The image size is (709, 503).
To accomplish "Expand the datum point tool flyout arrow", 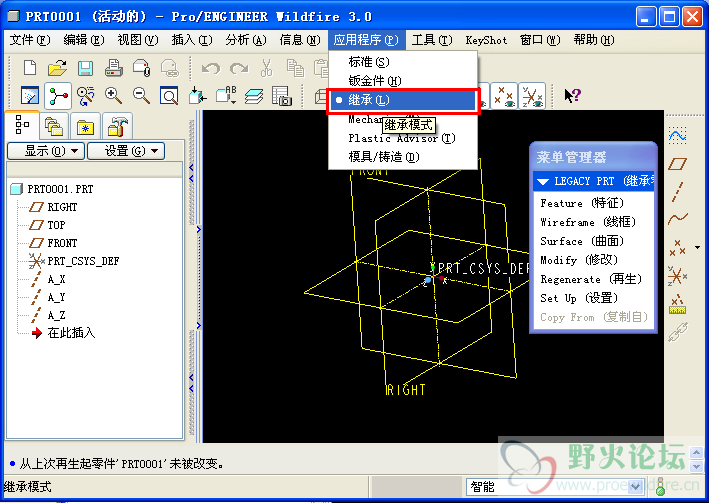I will [697, 248].
